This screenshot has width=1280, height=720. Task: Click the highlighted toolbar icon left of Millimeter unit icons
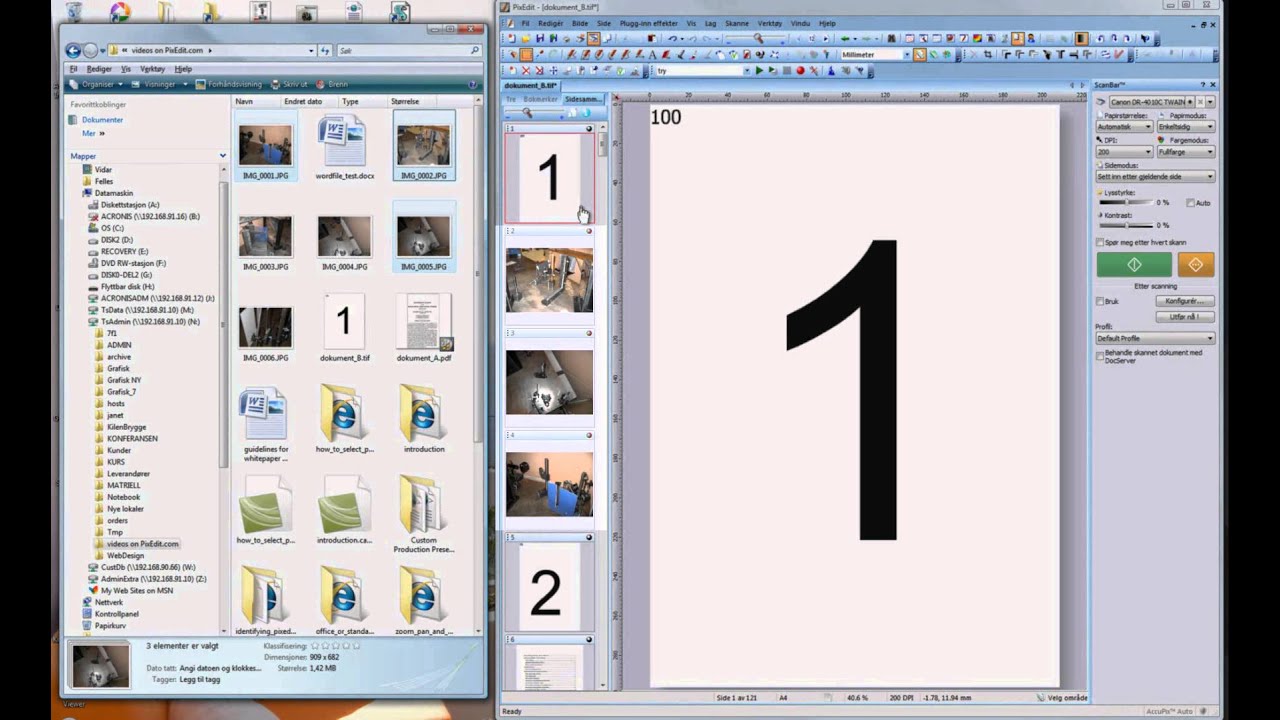[920, 55]
